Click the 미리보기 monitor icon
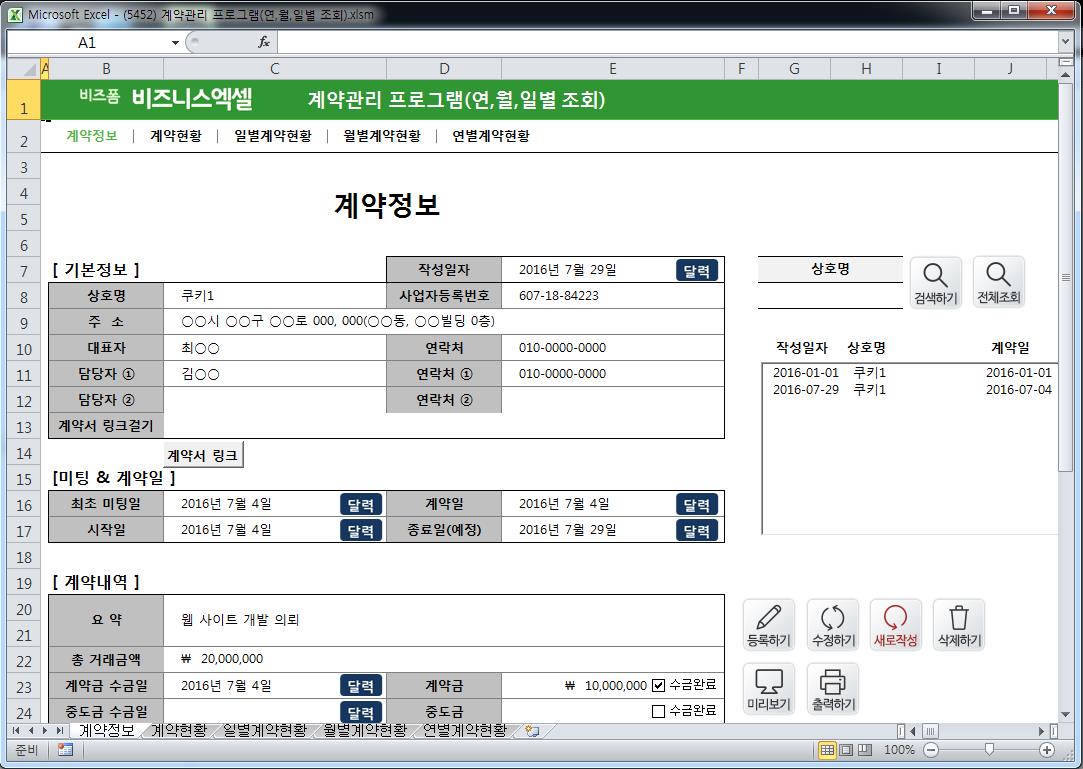1083x769 pixels. pos(769,689)
